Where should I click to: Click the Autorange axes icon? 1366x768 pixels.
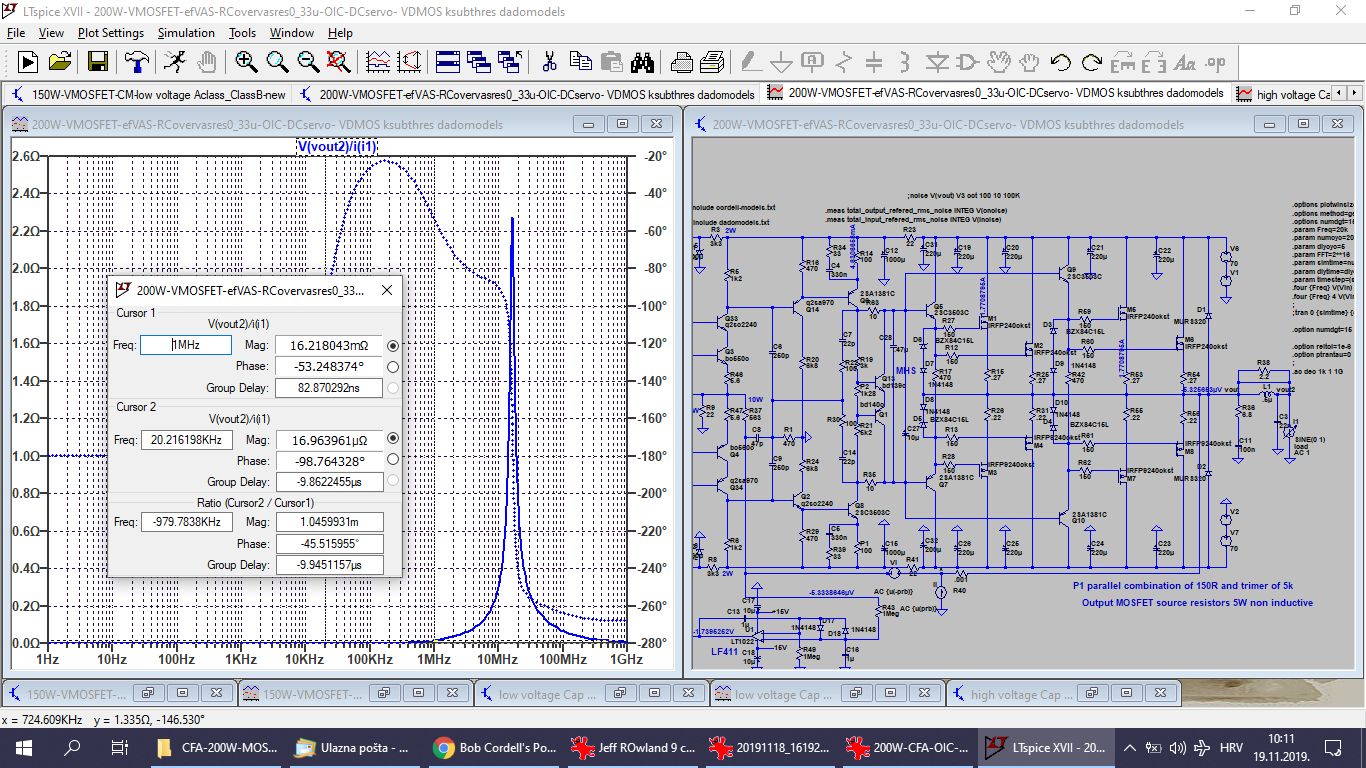tap(409, 62)
